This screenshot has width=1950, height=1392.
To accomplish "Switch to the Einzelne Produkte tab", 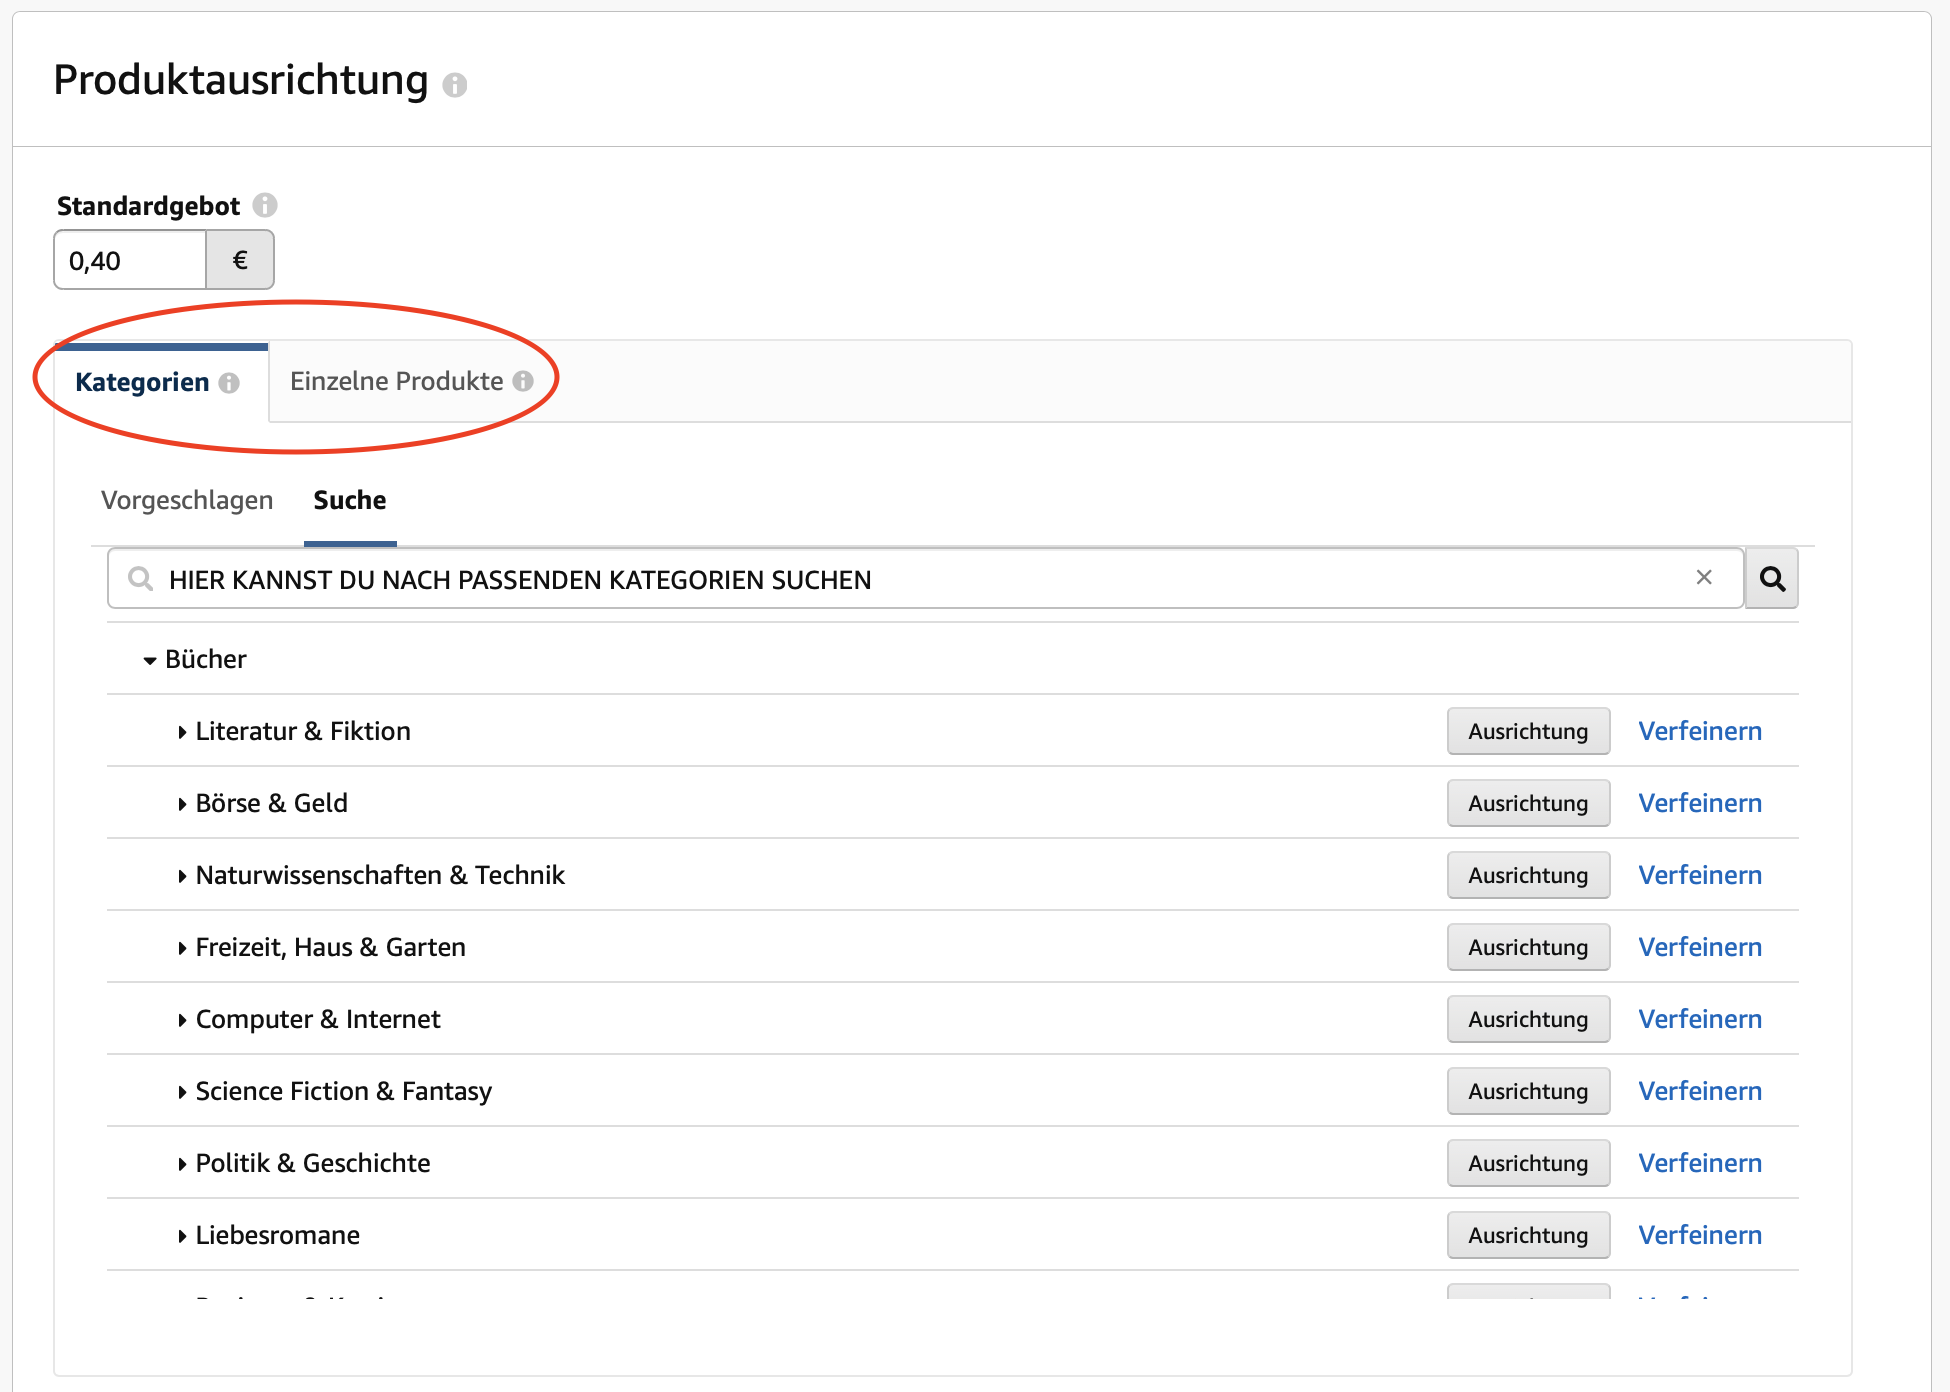I will click(396, 381).
